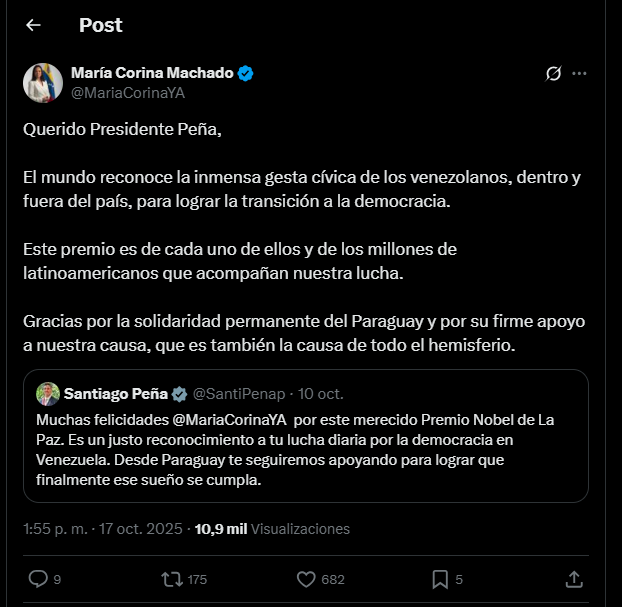The image size is (622, 607).
Task: Reply using the comment bubble icon
Action: click(38, 578)
